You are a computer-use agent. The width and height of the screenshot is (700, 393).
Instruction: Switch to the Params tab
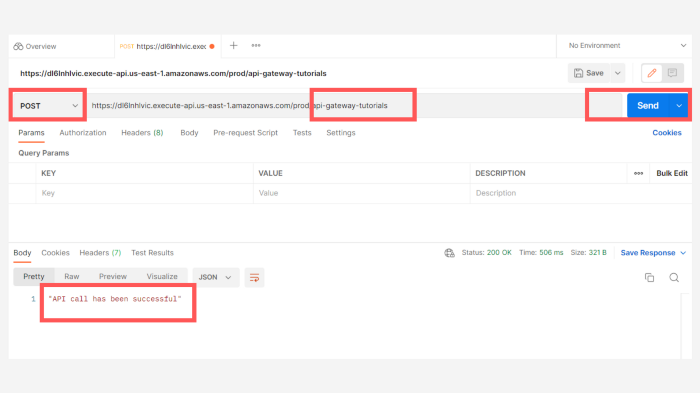click(31, 133)
